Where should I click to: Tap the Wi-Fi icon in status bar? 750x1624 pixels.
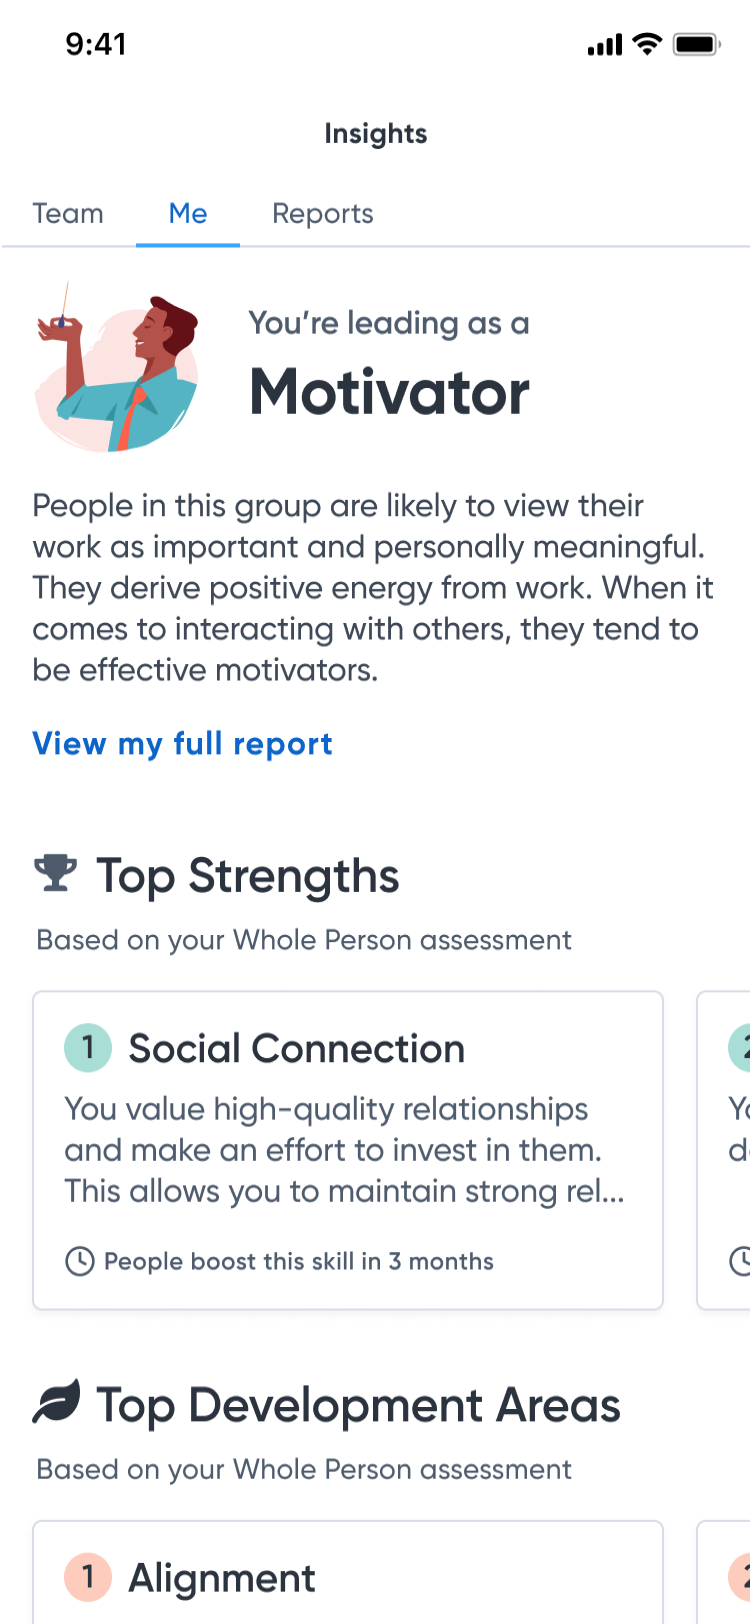648,44
